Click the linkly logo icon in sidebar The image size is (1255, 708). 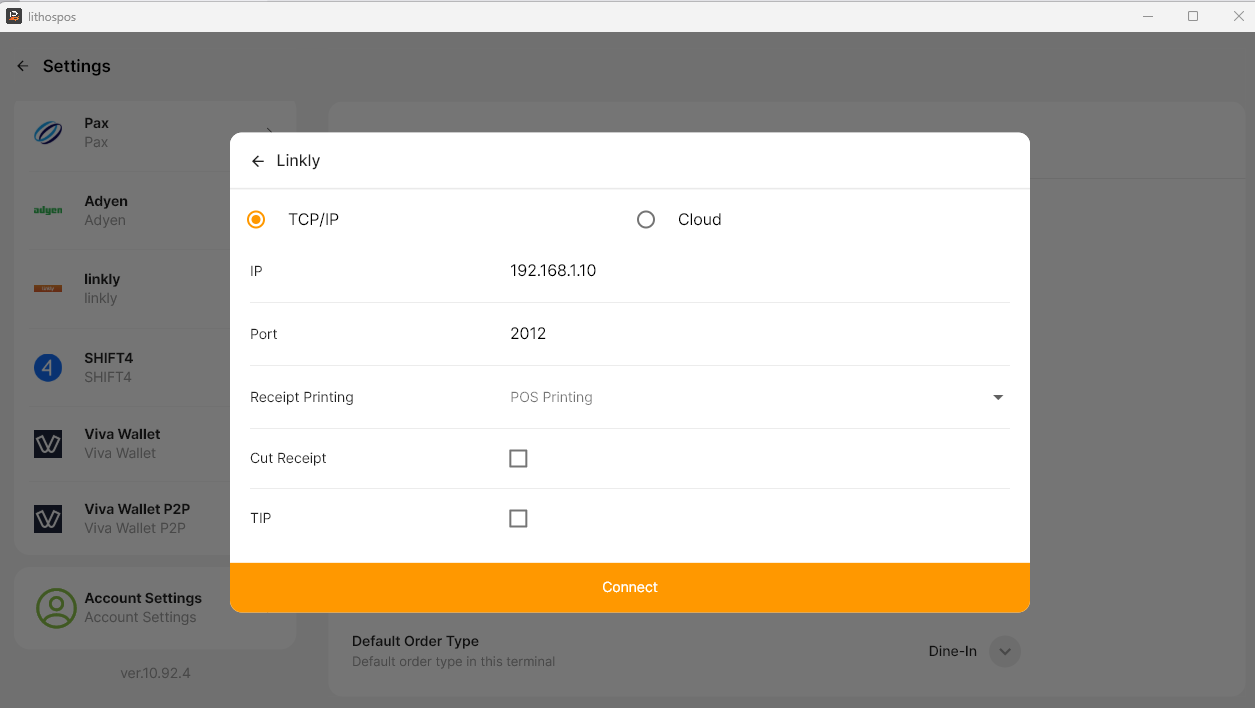tap(48, 288)
